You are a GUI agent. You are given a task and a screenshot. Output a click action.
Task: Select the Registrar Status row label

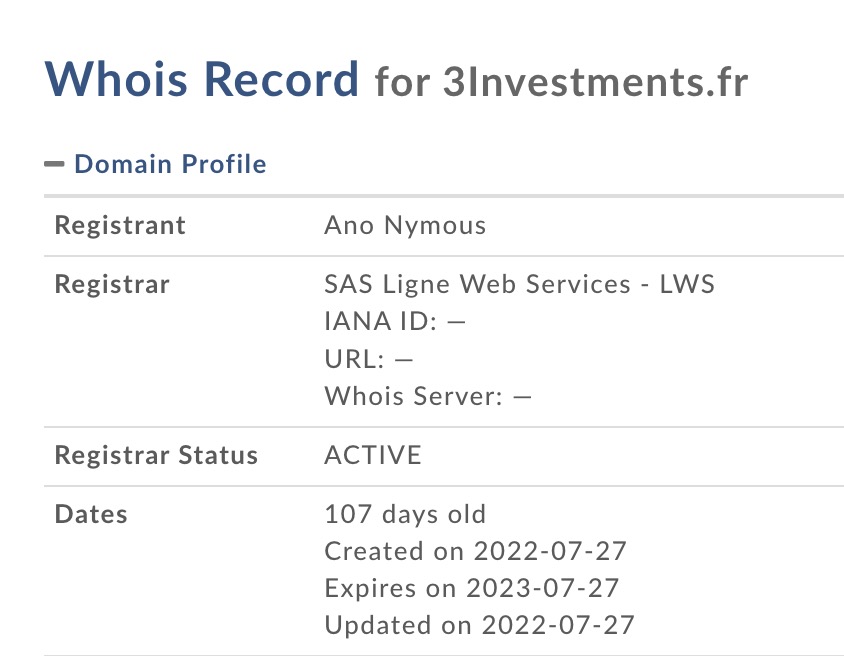156,456
